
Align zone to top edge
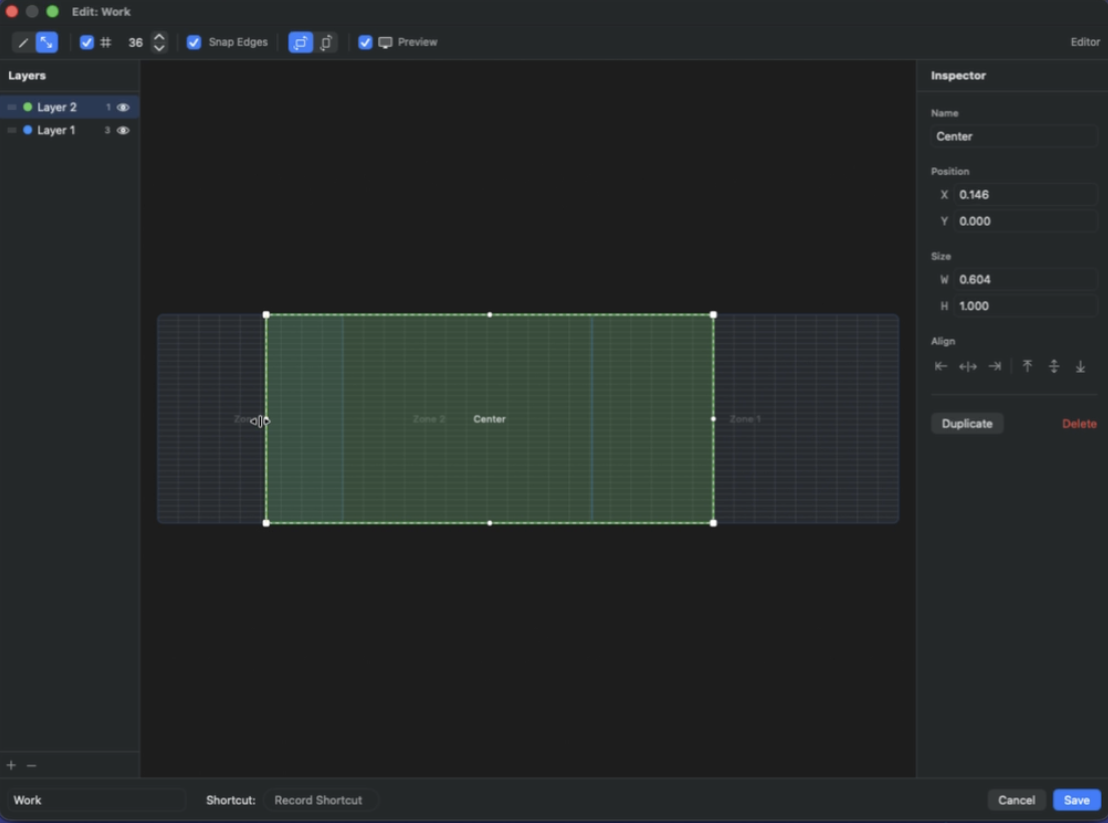[1027, 367]
